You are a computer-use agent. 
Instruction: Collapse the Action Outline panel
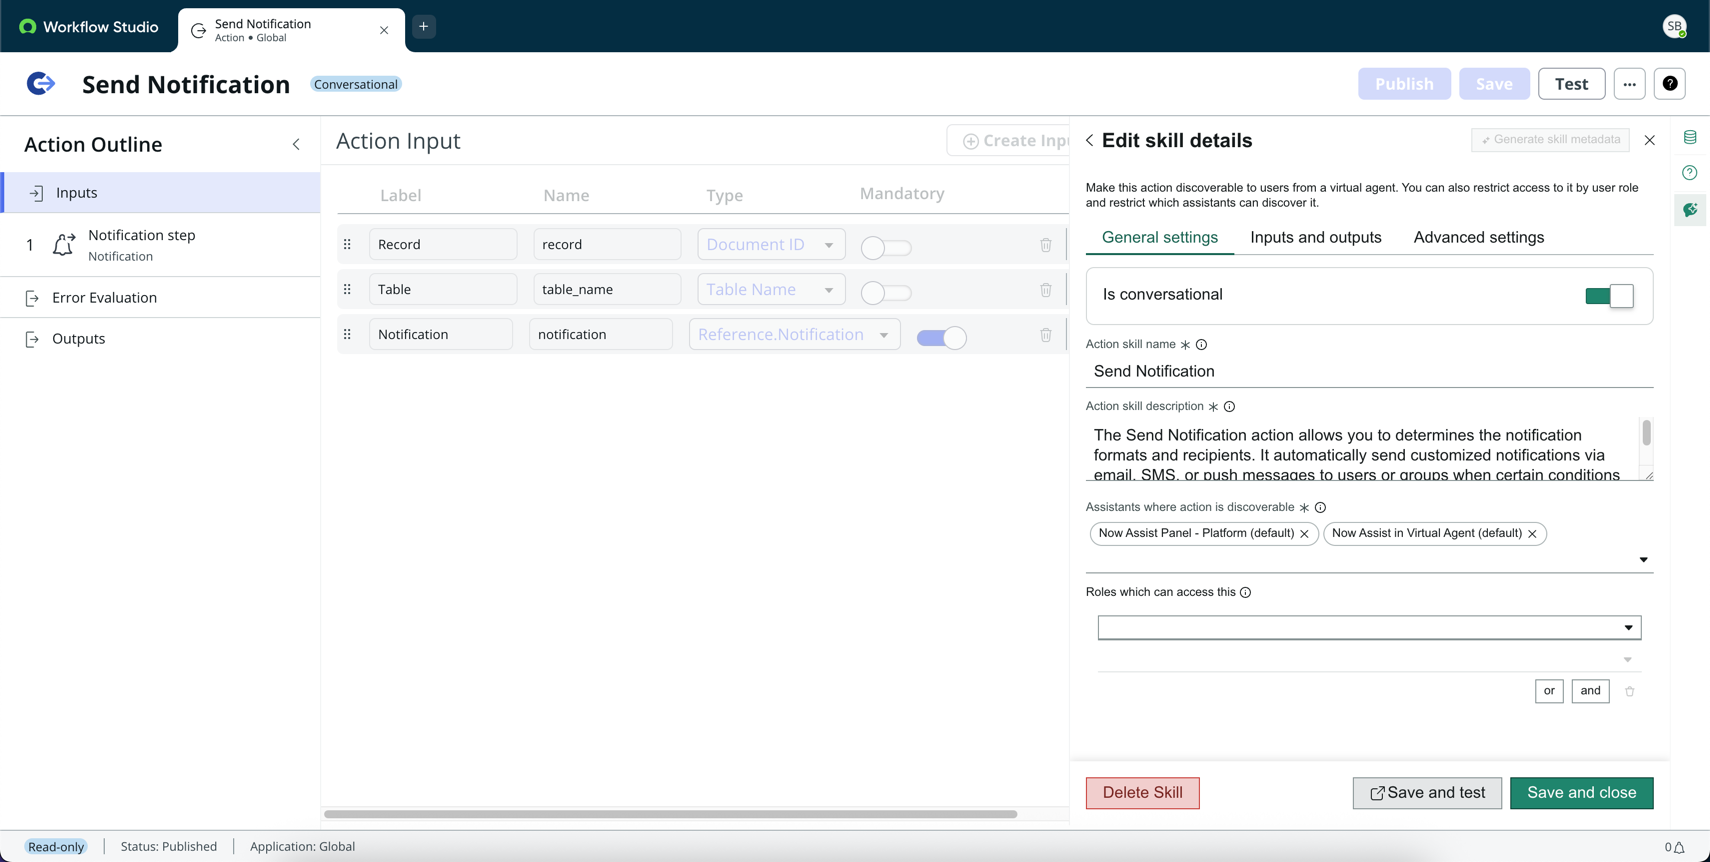click(x=296, y=144)
